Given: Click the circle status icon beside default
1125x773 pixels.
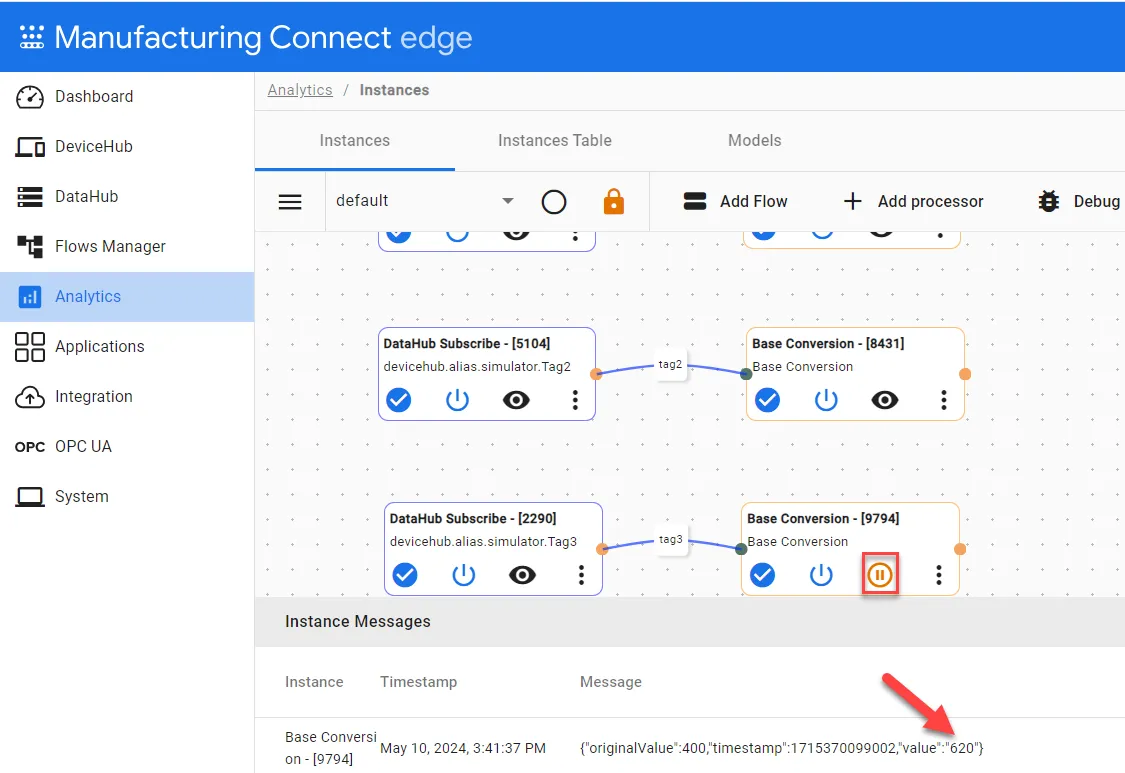Looking at the screenshot, I should 554,202.
